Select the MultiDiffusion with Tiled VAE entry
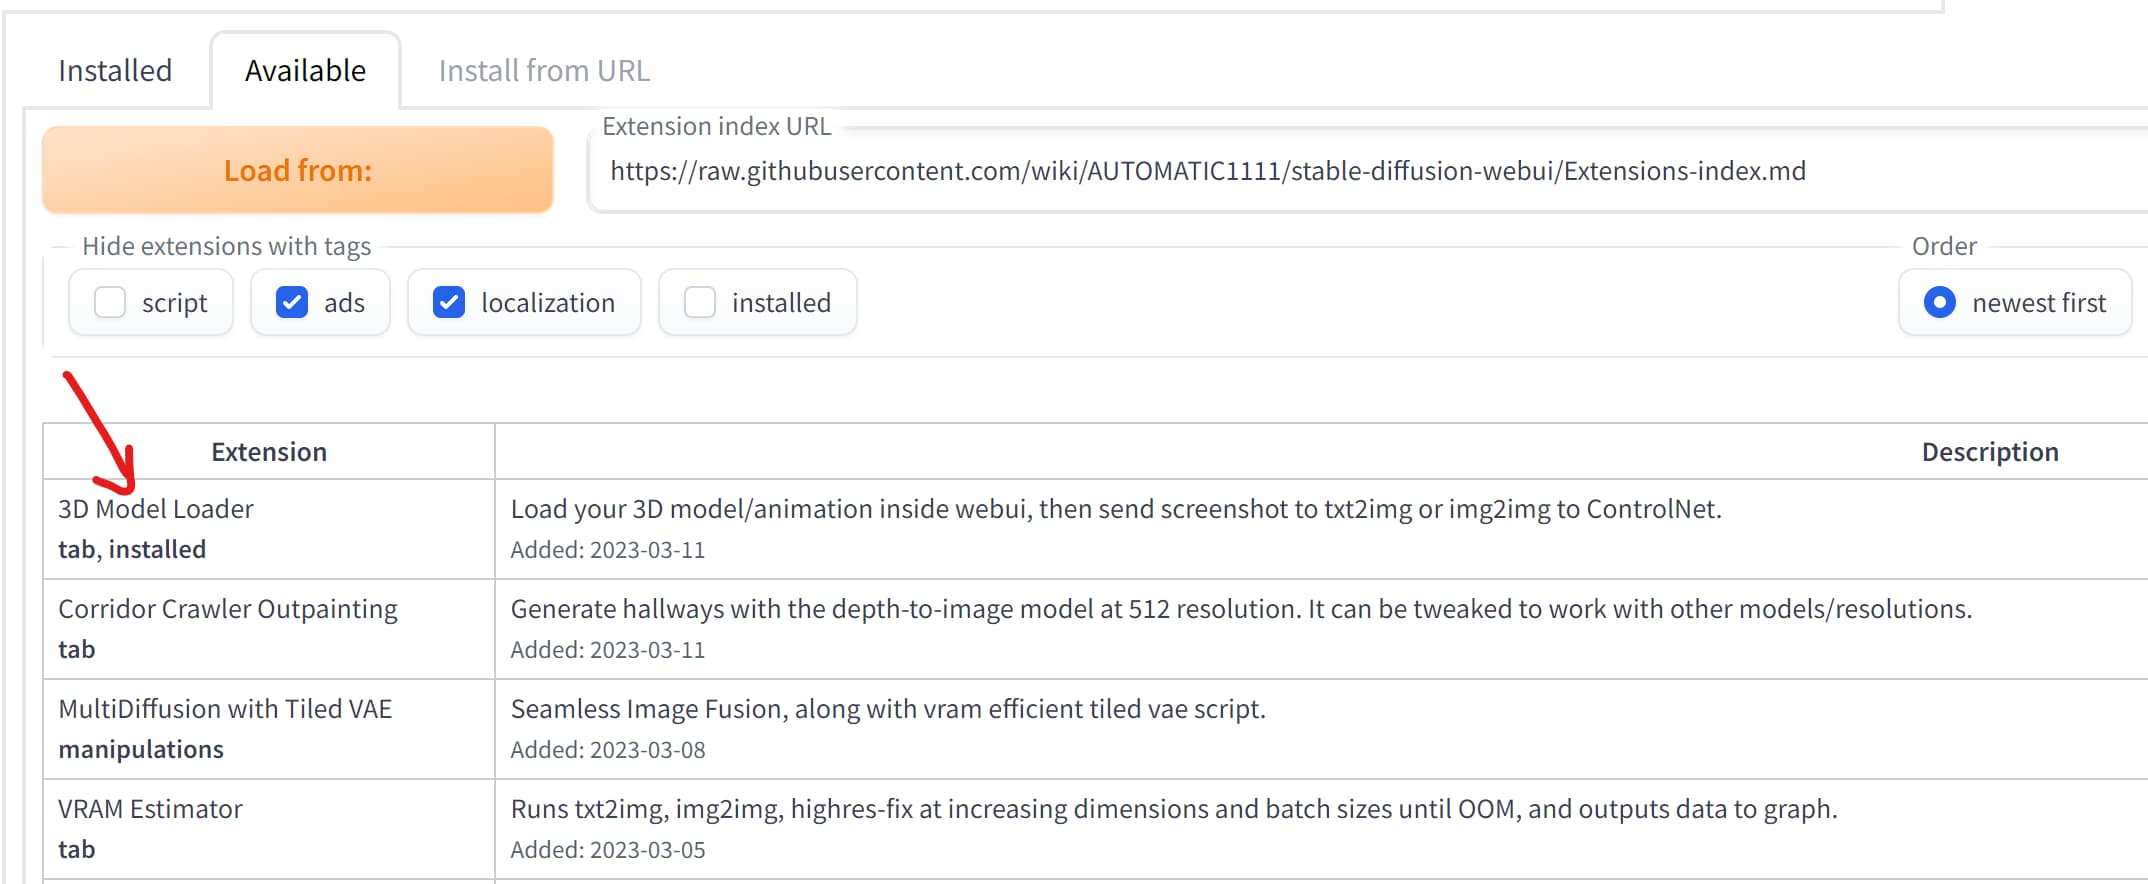2148x884 pixels. 225,709
